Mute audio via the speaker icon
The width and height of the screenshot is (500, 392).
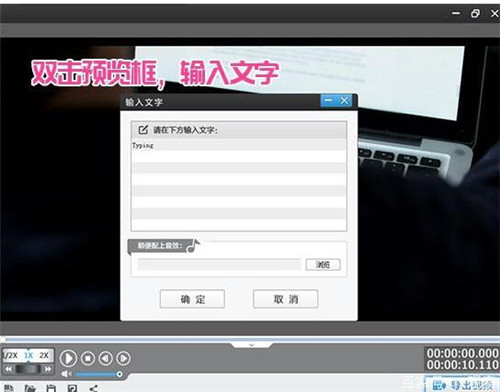(x=66, y=374)
